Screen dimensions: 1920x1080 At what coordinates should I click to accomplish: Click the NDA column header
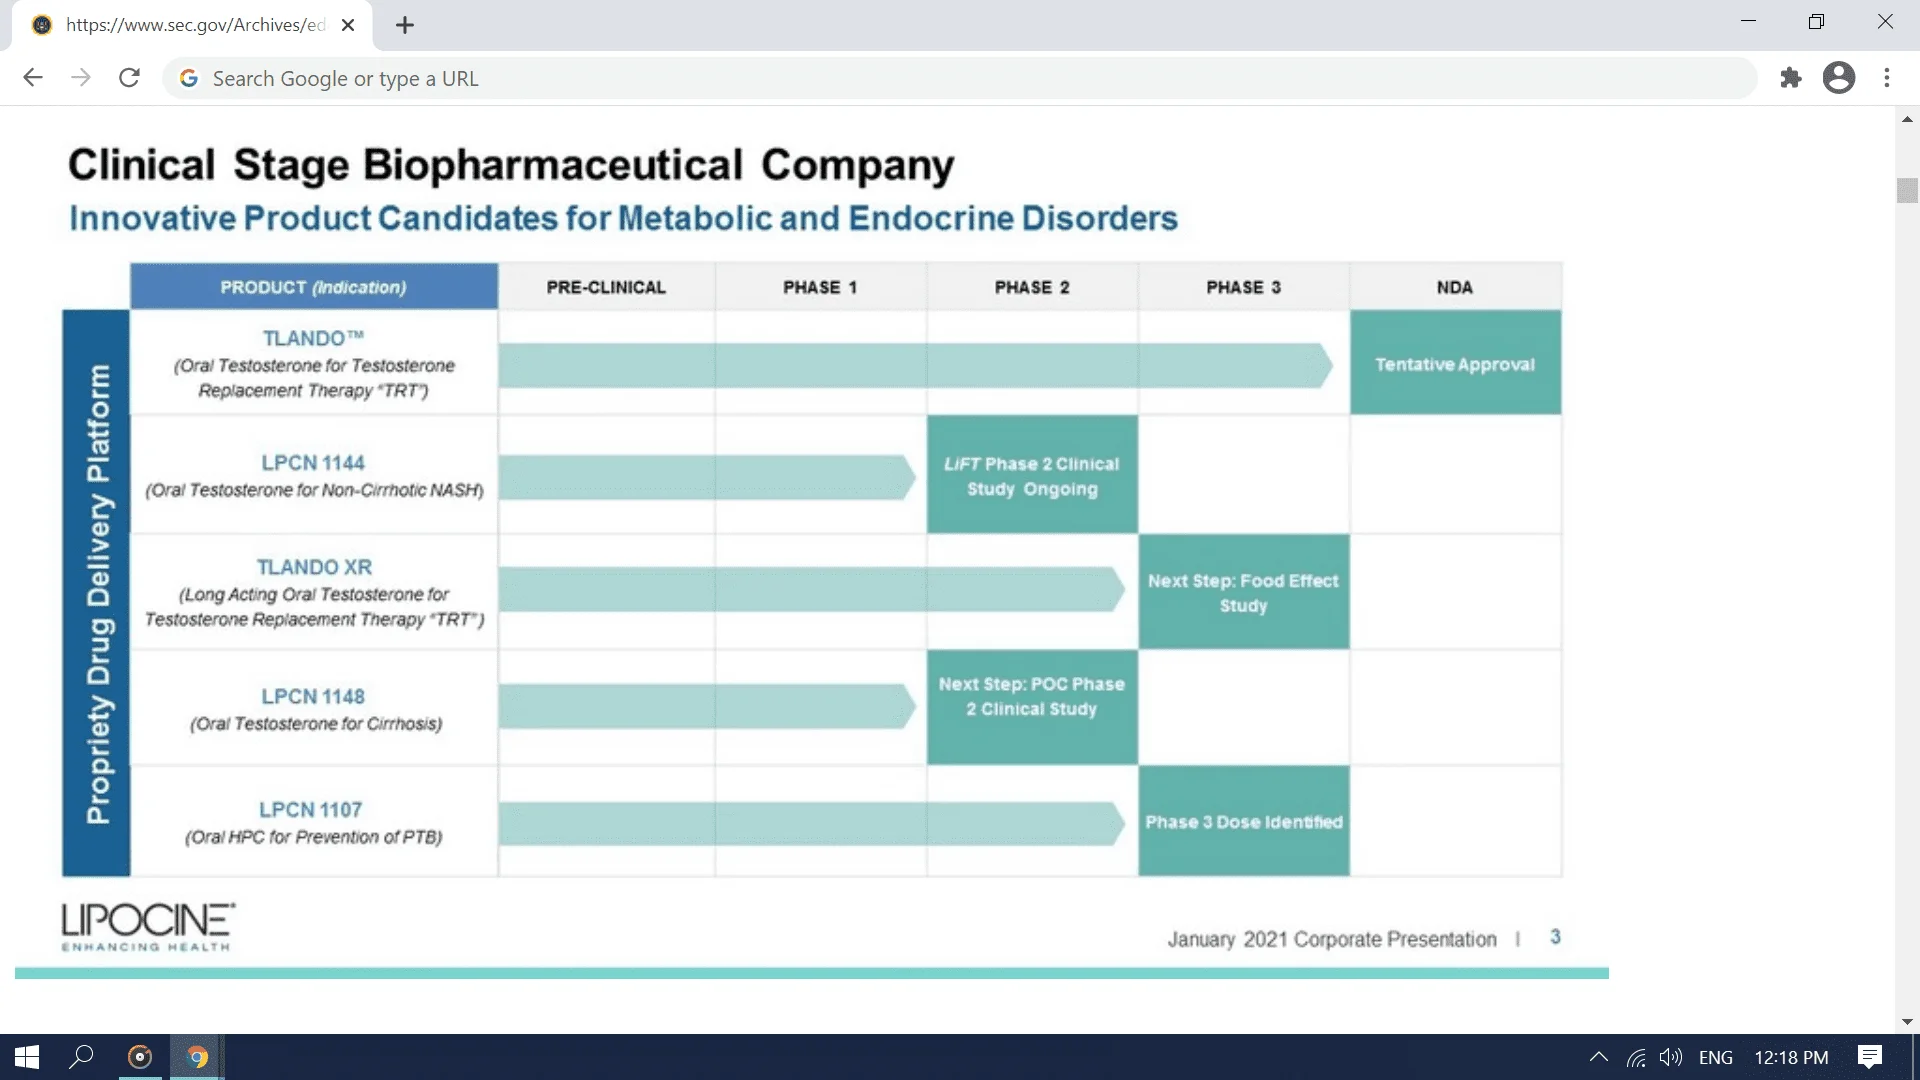[1455, 287]
